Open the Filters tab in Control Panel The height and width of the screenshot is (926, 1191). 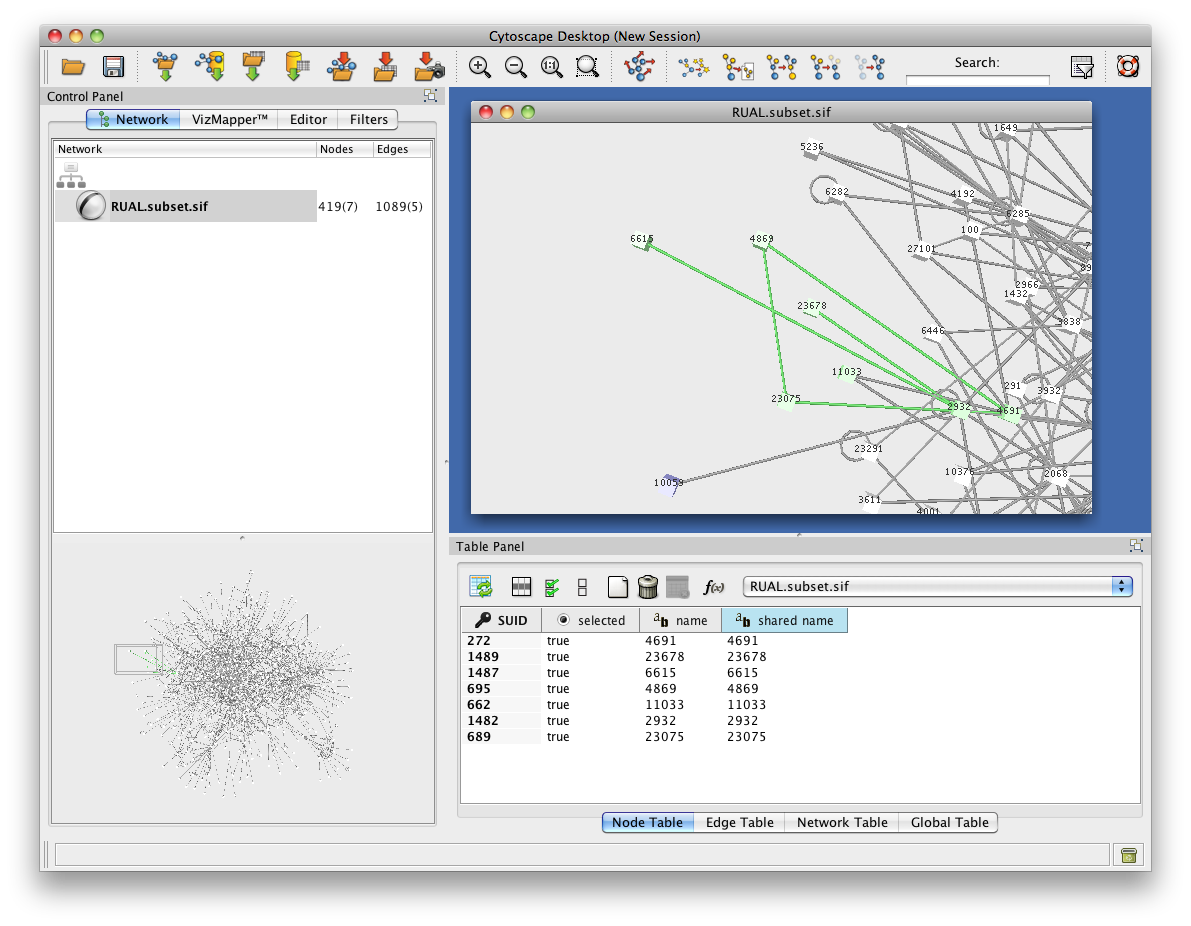368,119
